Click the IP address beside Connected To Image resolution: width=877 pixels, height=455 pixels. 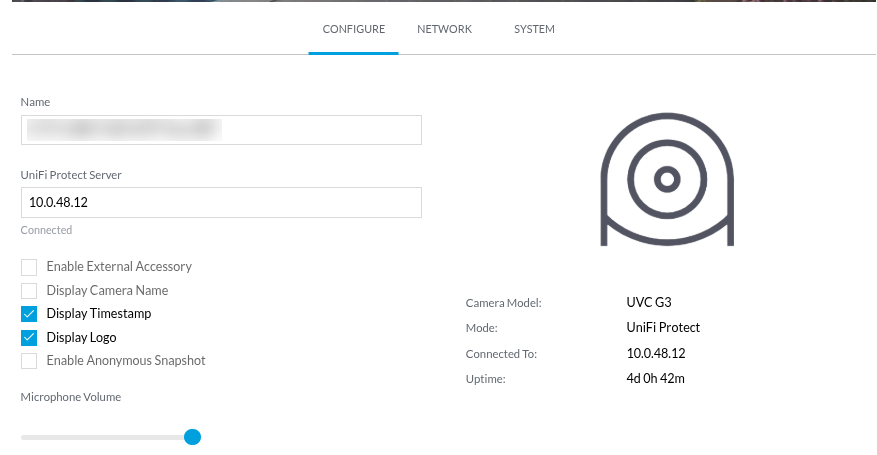tap(656, 353)
